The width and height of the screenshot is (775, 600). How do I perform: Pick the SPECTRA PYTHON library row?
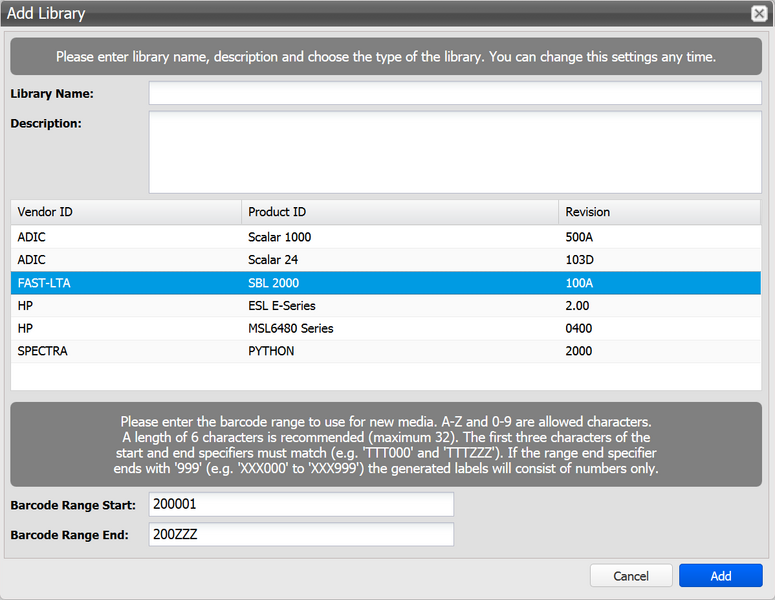pos(386,351)
